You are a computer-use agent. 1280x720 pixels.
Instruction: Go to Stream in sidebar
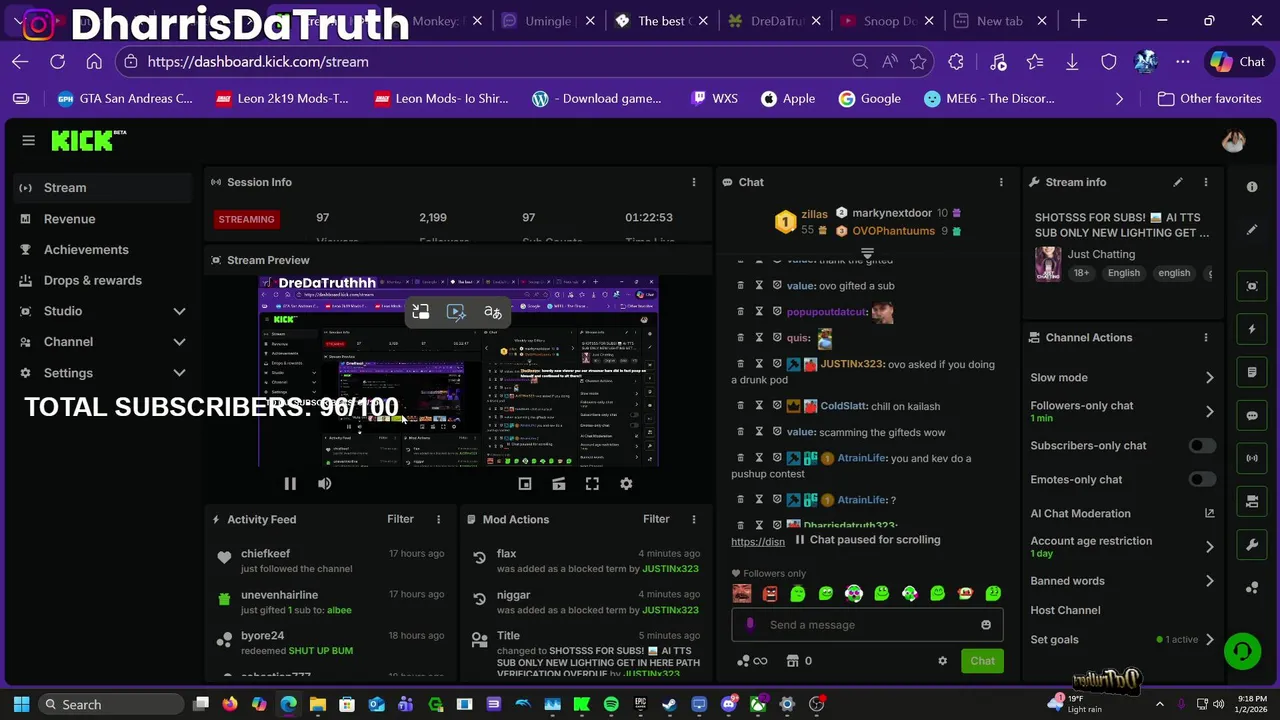tap(103, 188)
